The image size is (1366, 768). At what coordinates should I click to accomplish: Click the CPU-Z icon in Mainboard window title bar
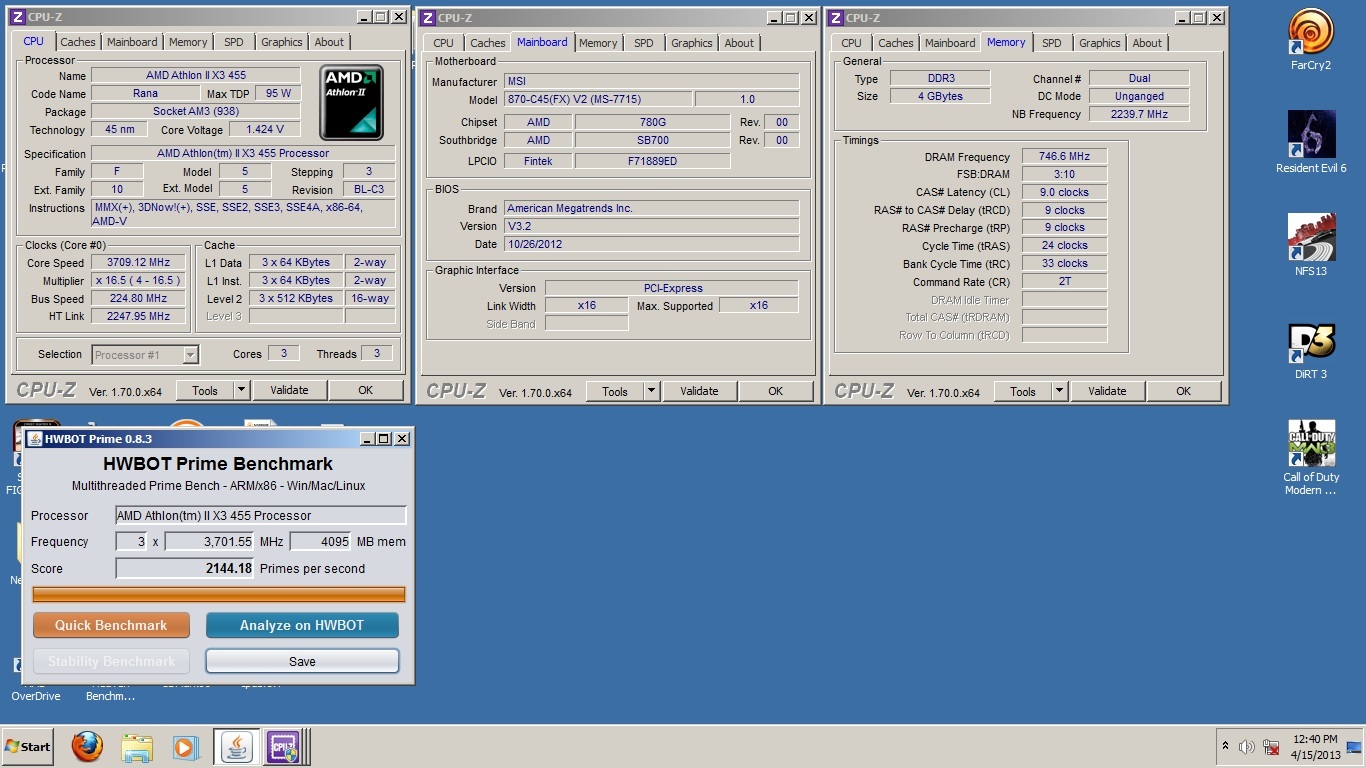(427, 17)
